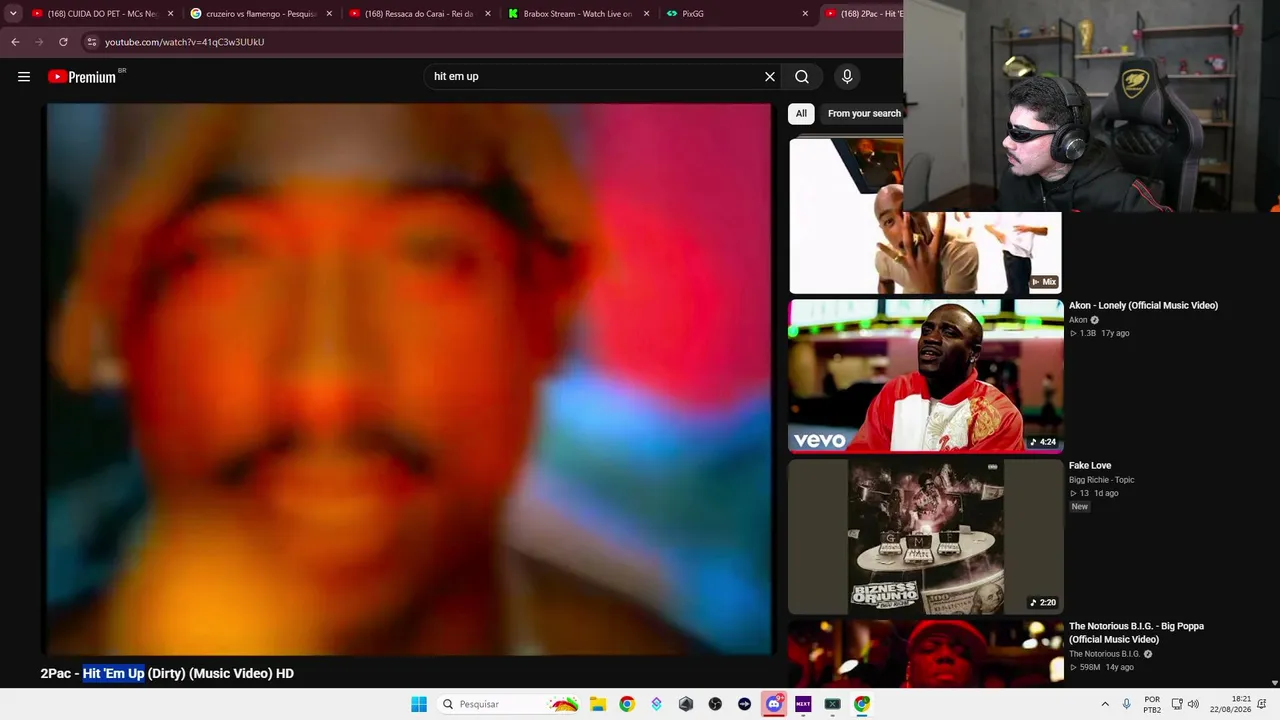Reload the current YouTube page

click(63, 42)
